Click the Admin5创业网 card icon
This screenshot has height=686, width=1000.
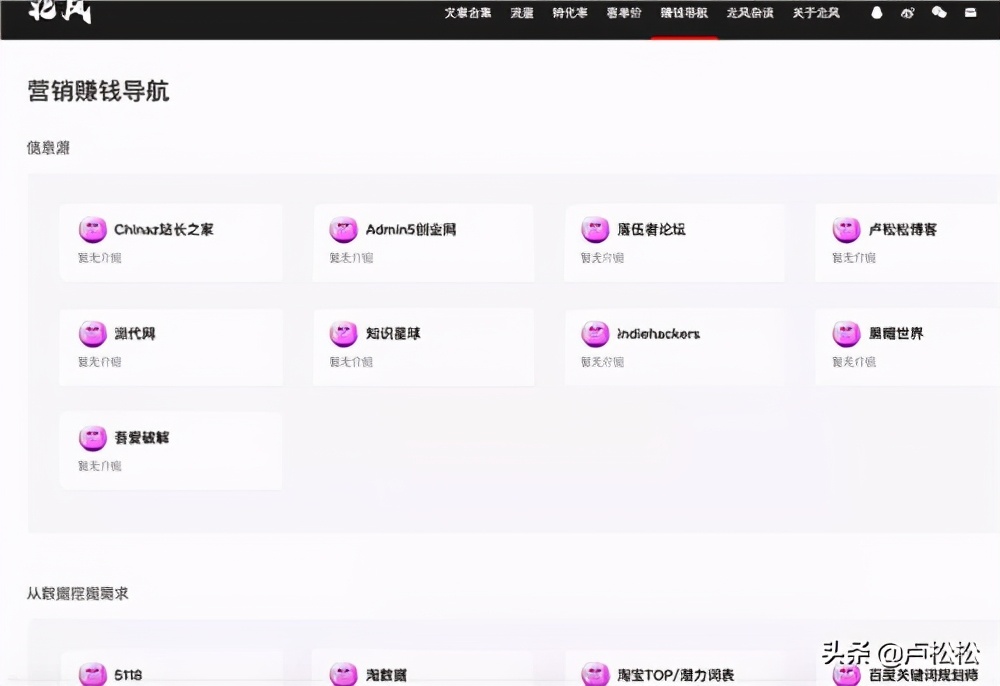344,229
